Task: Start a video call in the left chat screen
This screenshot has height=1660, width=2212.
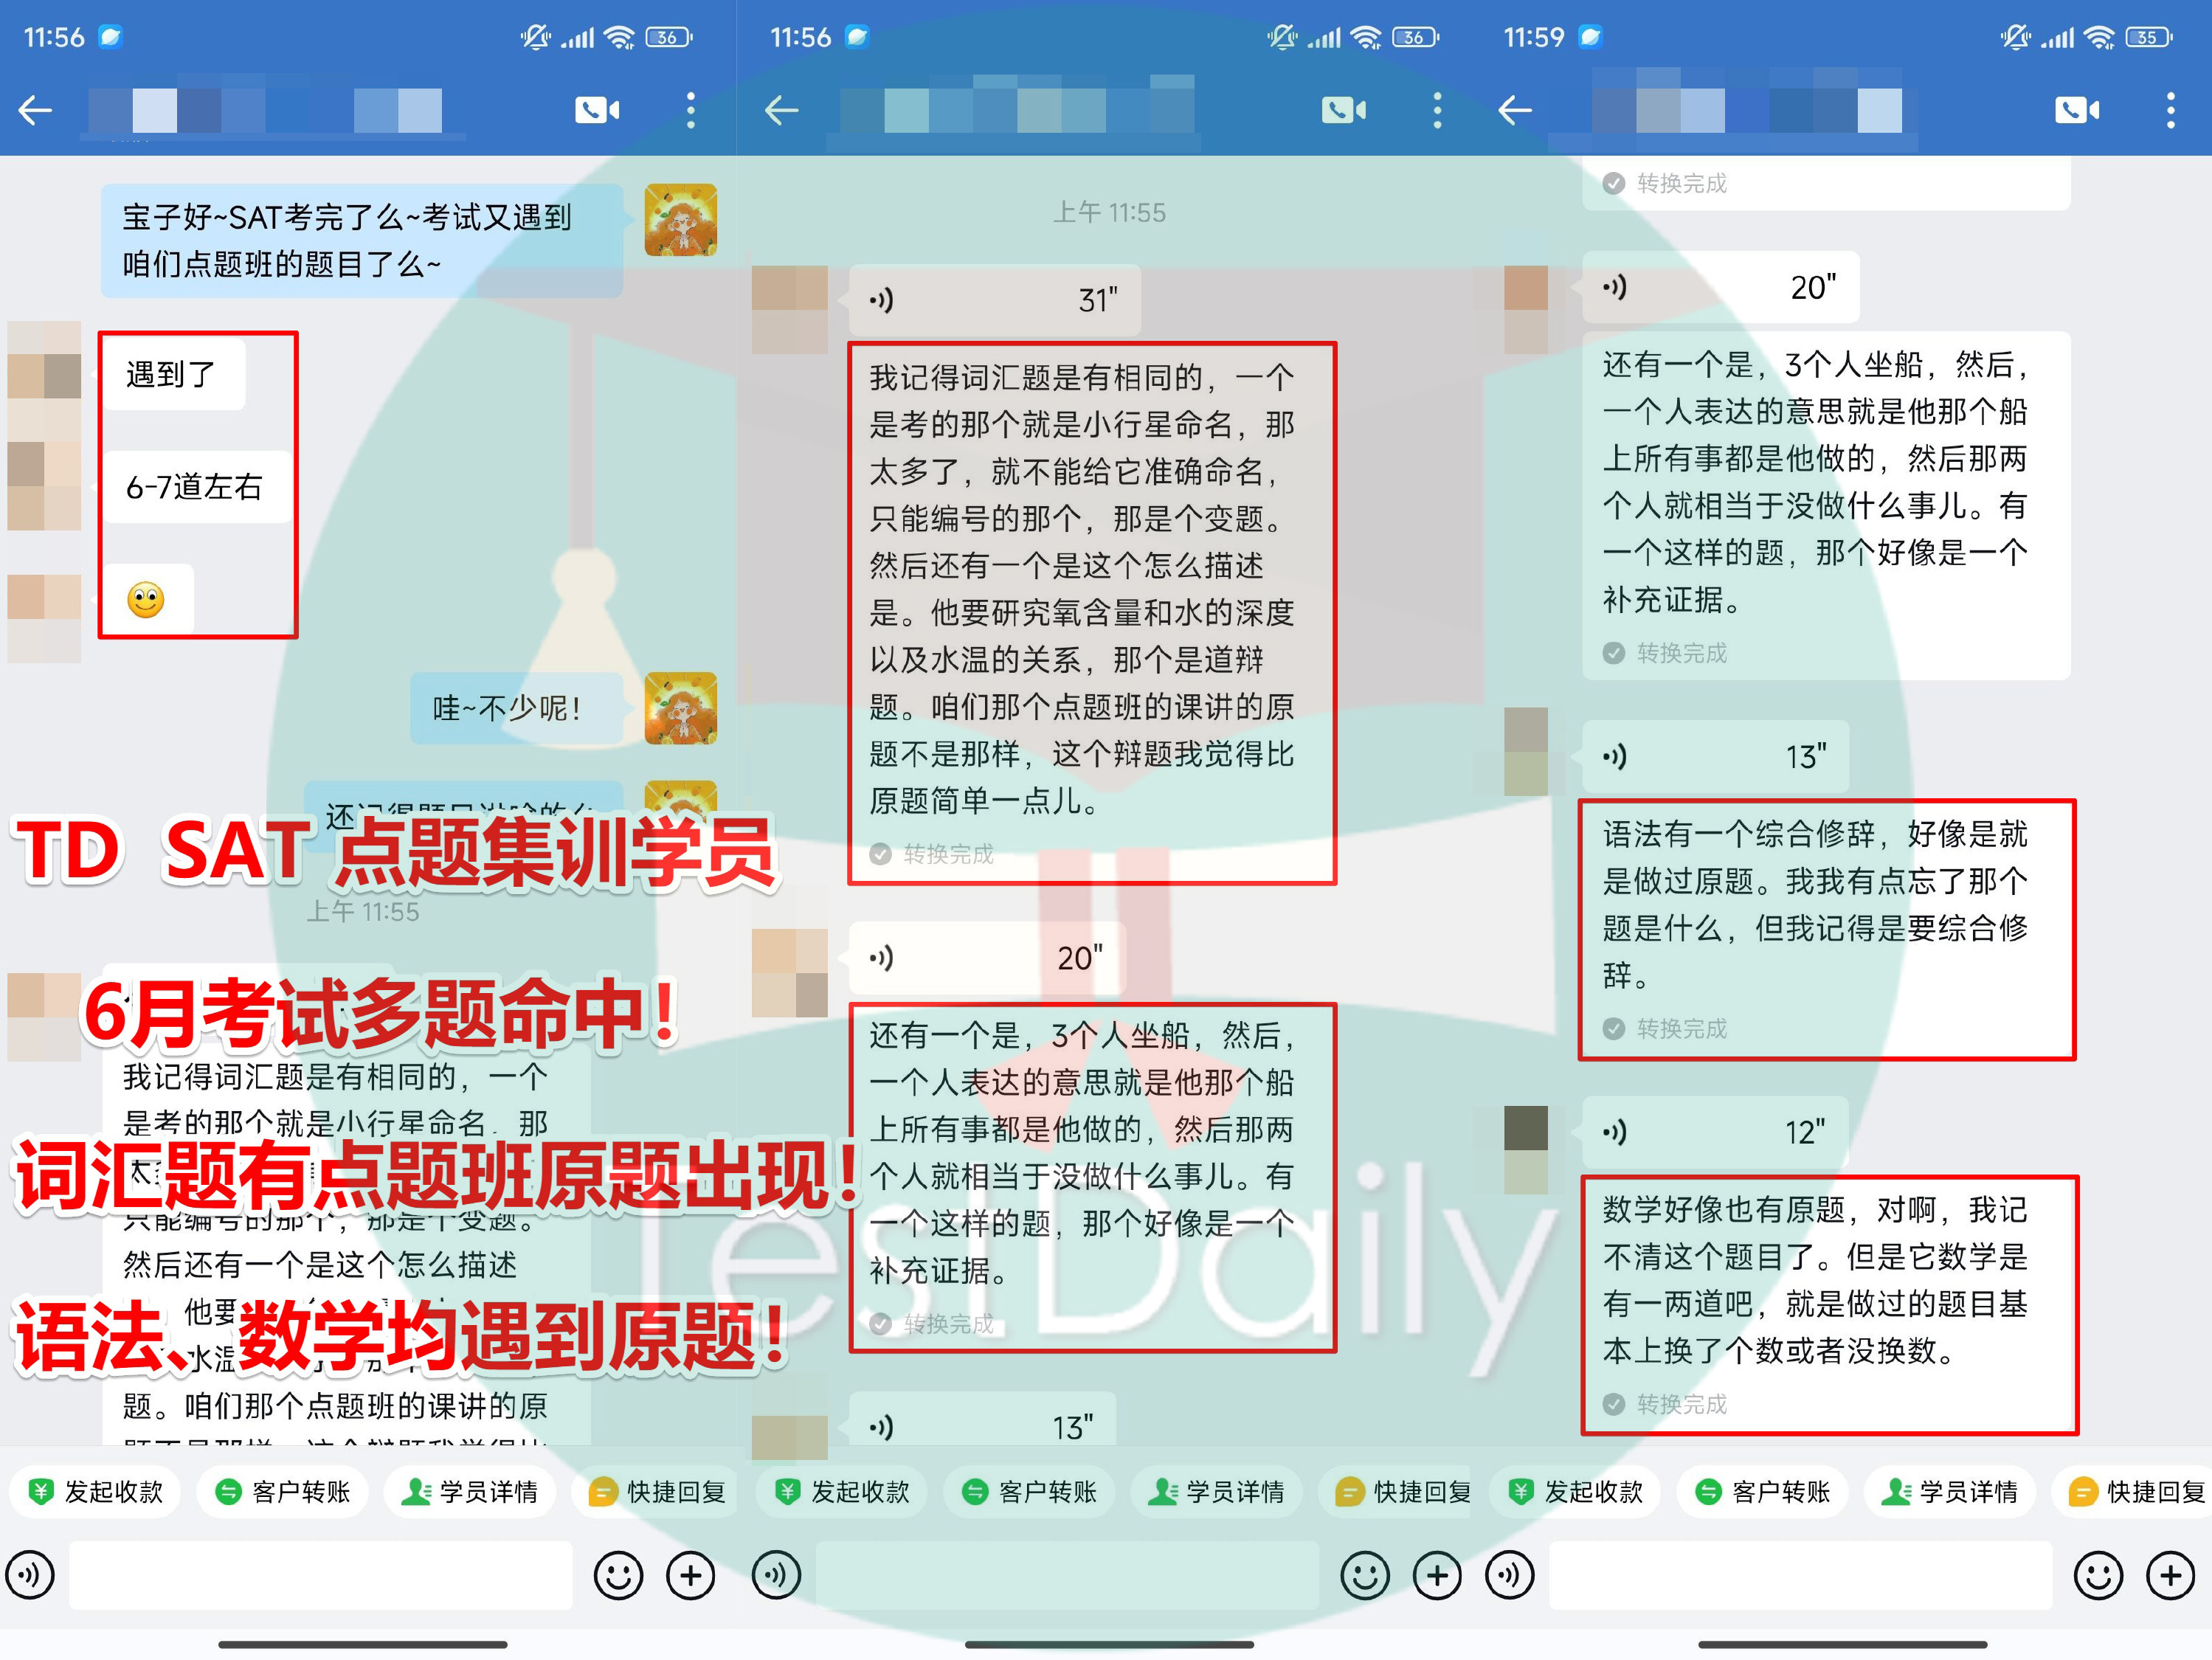Action: (597, 110)
